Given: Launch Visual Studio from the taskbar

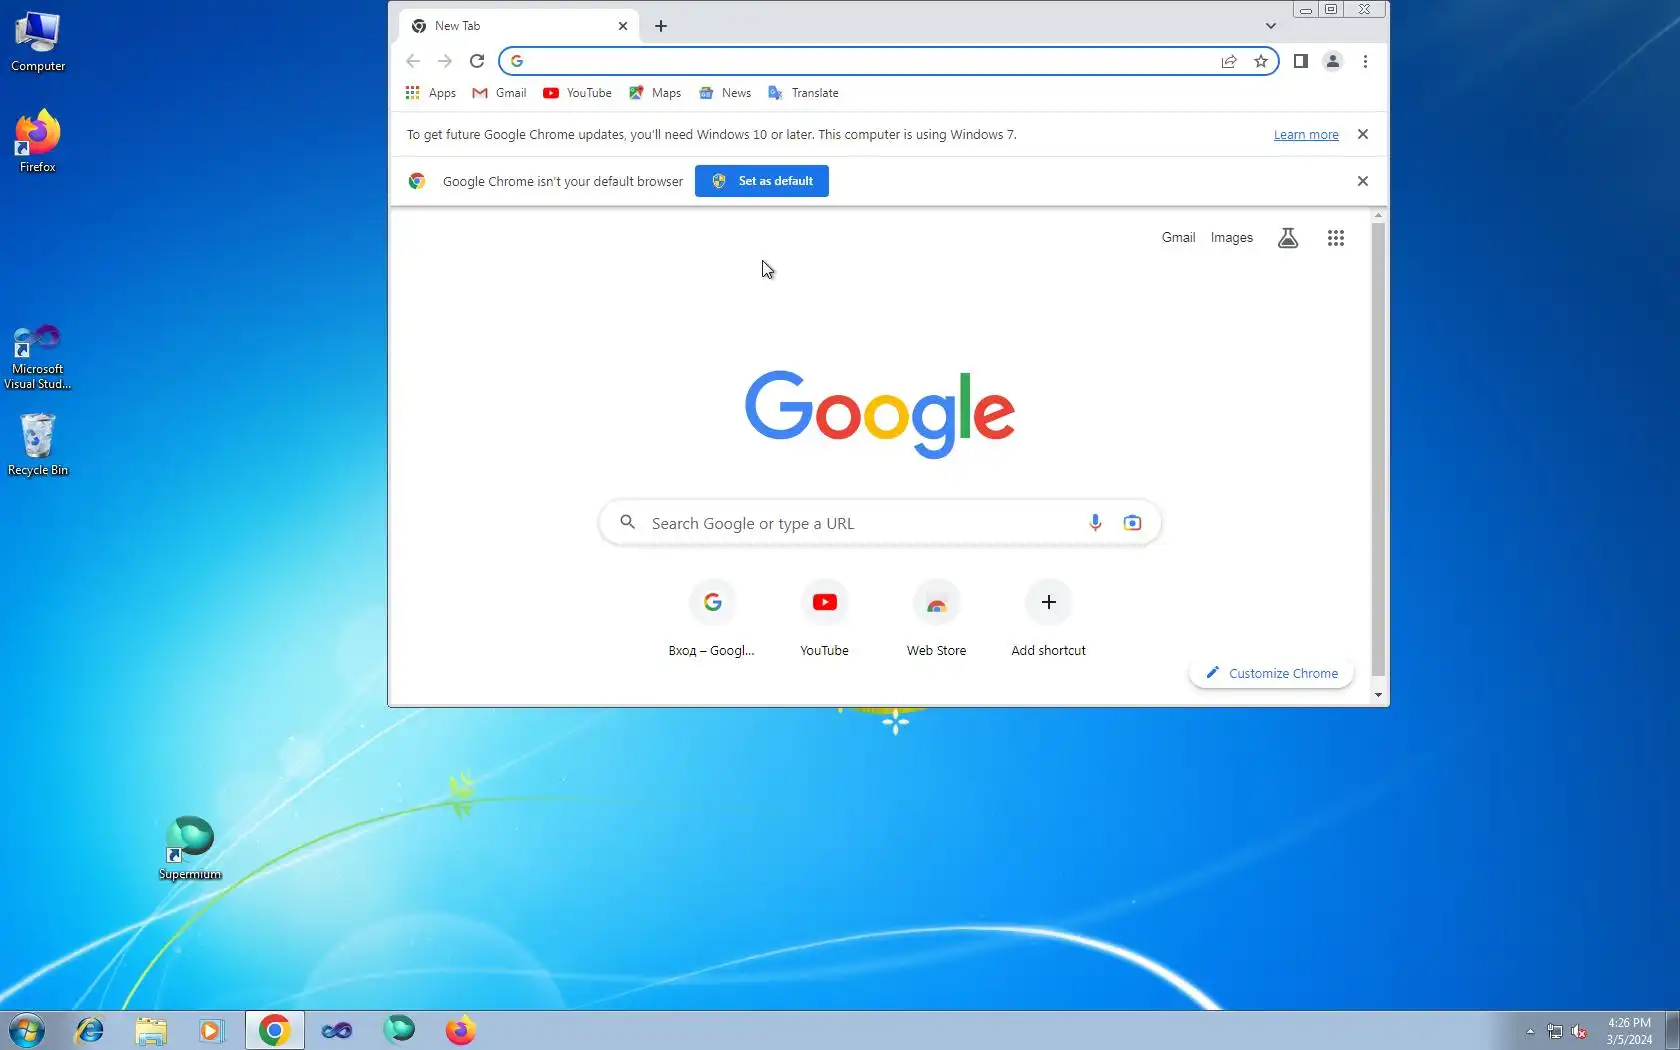Looking at the screenshot, I should click(x=337, y=1030).
